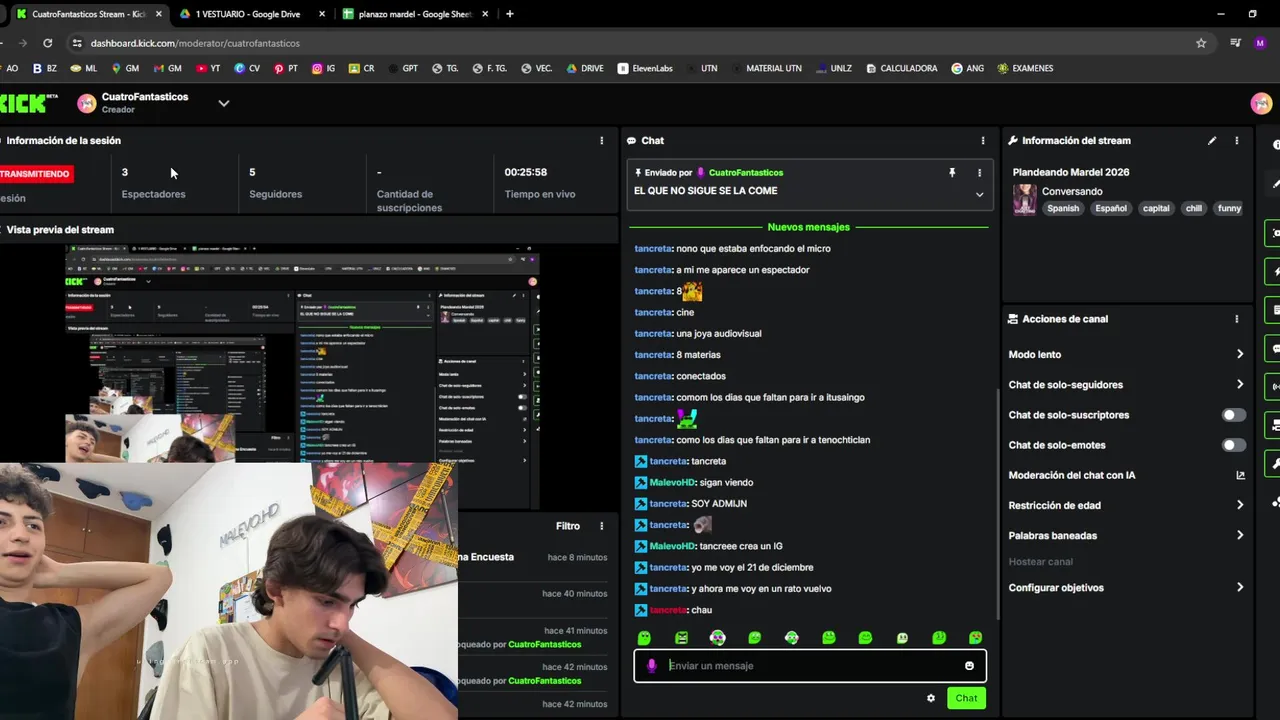Click MalevoHD username on 'sigan viendo' message
1280x720 pixels.
pyautogui.click(x=672, y=482)
